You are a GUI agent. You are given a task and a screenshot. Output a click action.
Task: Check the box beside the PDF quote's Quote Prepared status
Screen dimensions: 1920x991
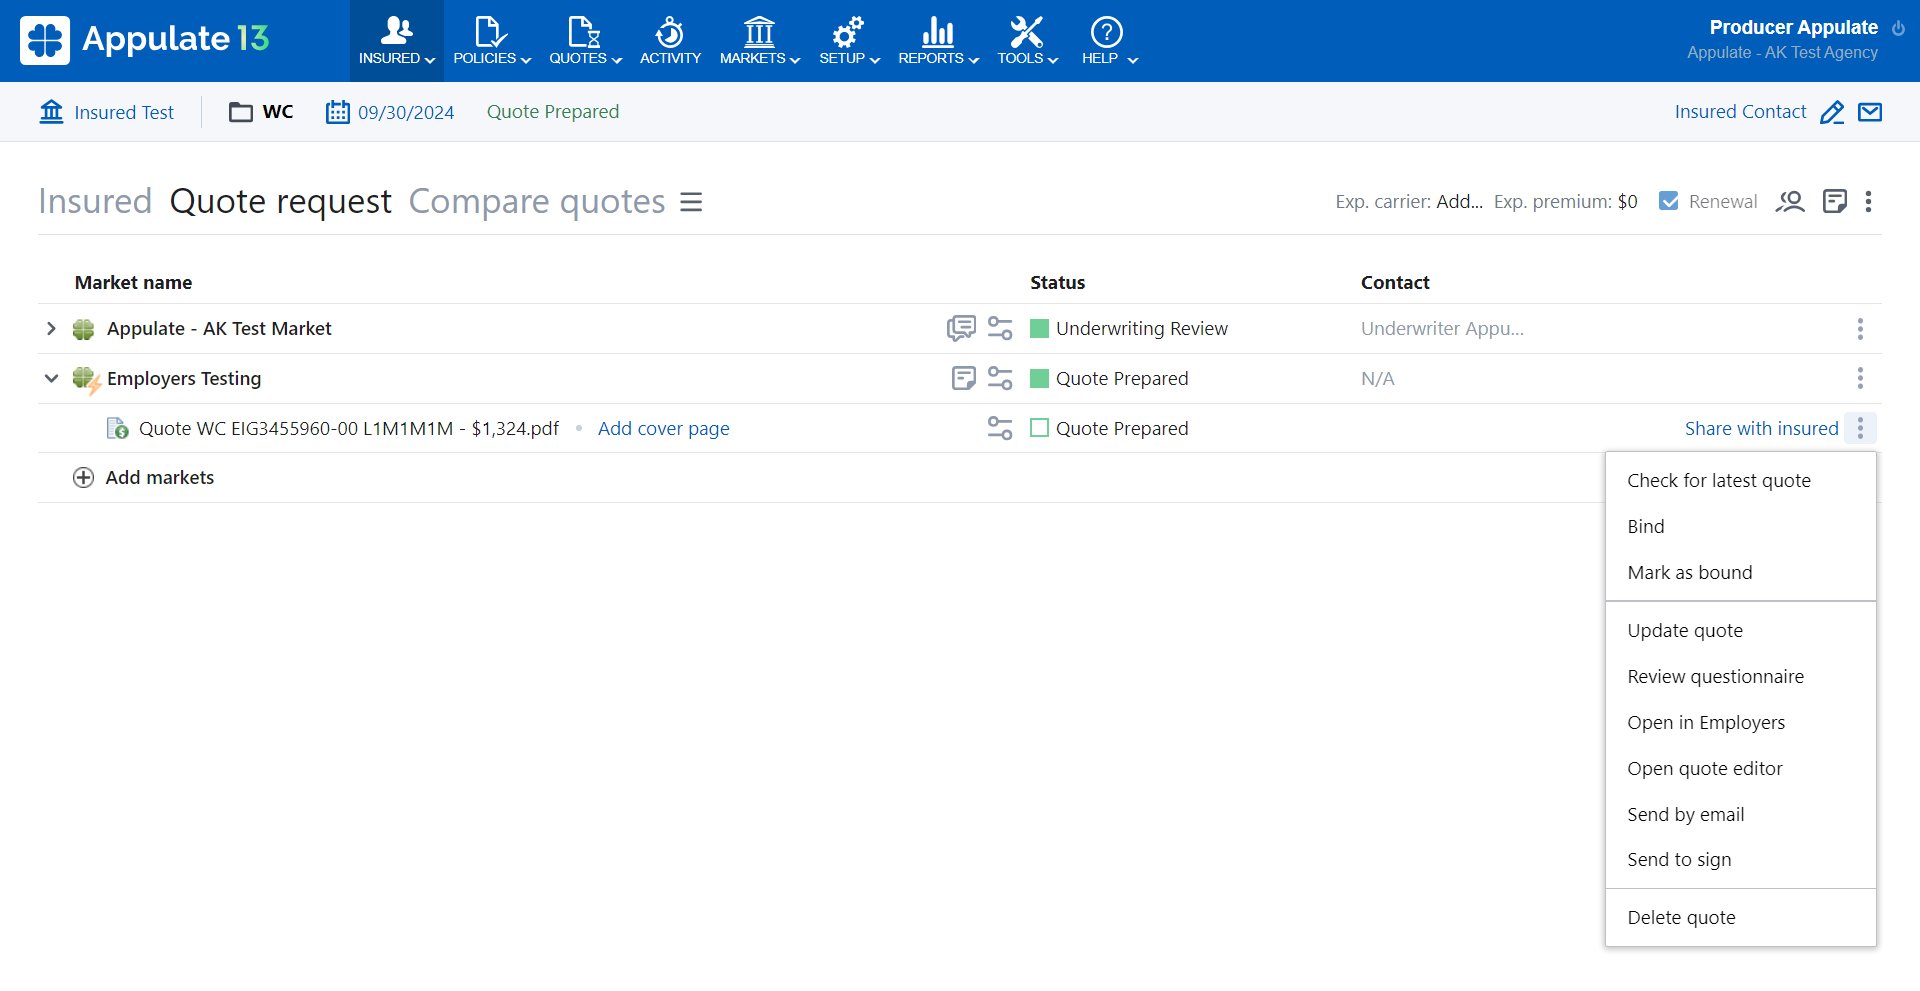[1039, 428]
